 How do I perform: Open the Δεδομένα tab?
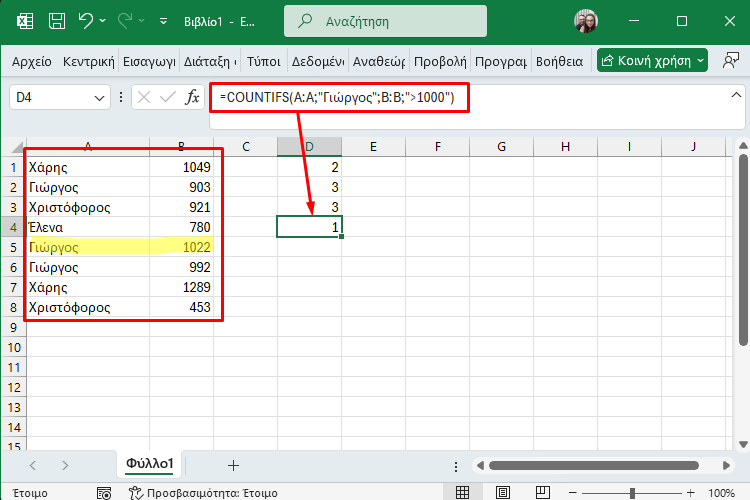(x=318, y=61)
